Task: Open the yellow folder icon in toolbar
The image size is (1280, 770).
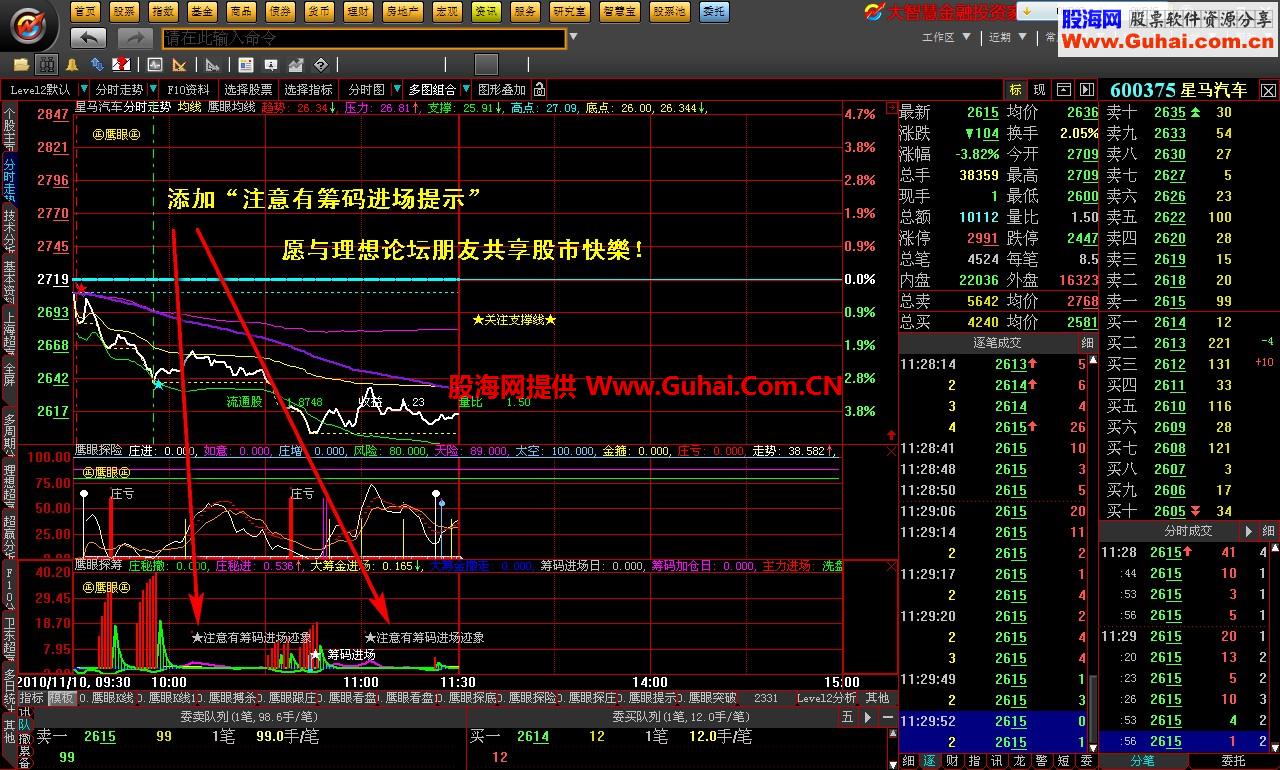Action: (x=21, y=65)
